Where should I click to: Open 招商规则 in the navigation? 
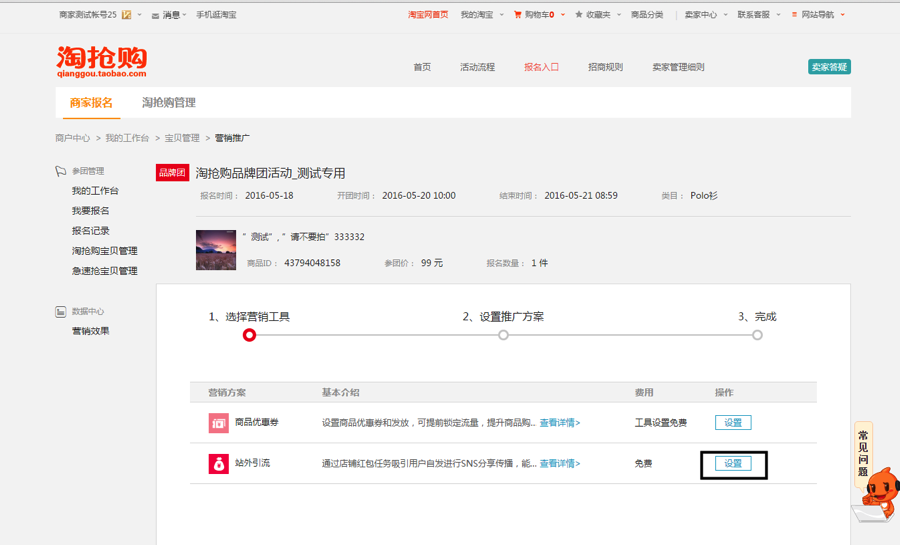(x=605, y=67)
